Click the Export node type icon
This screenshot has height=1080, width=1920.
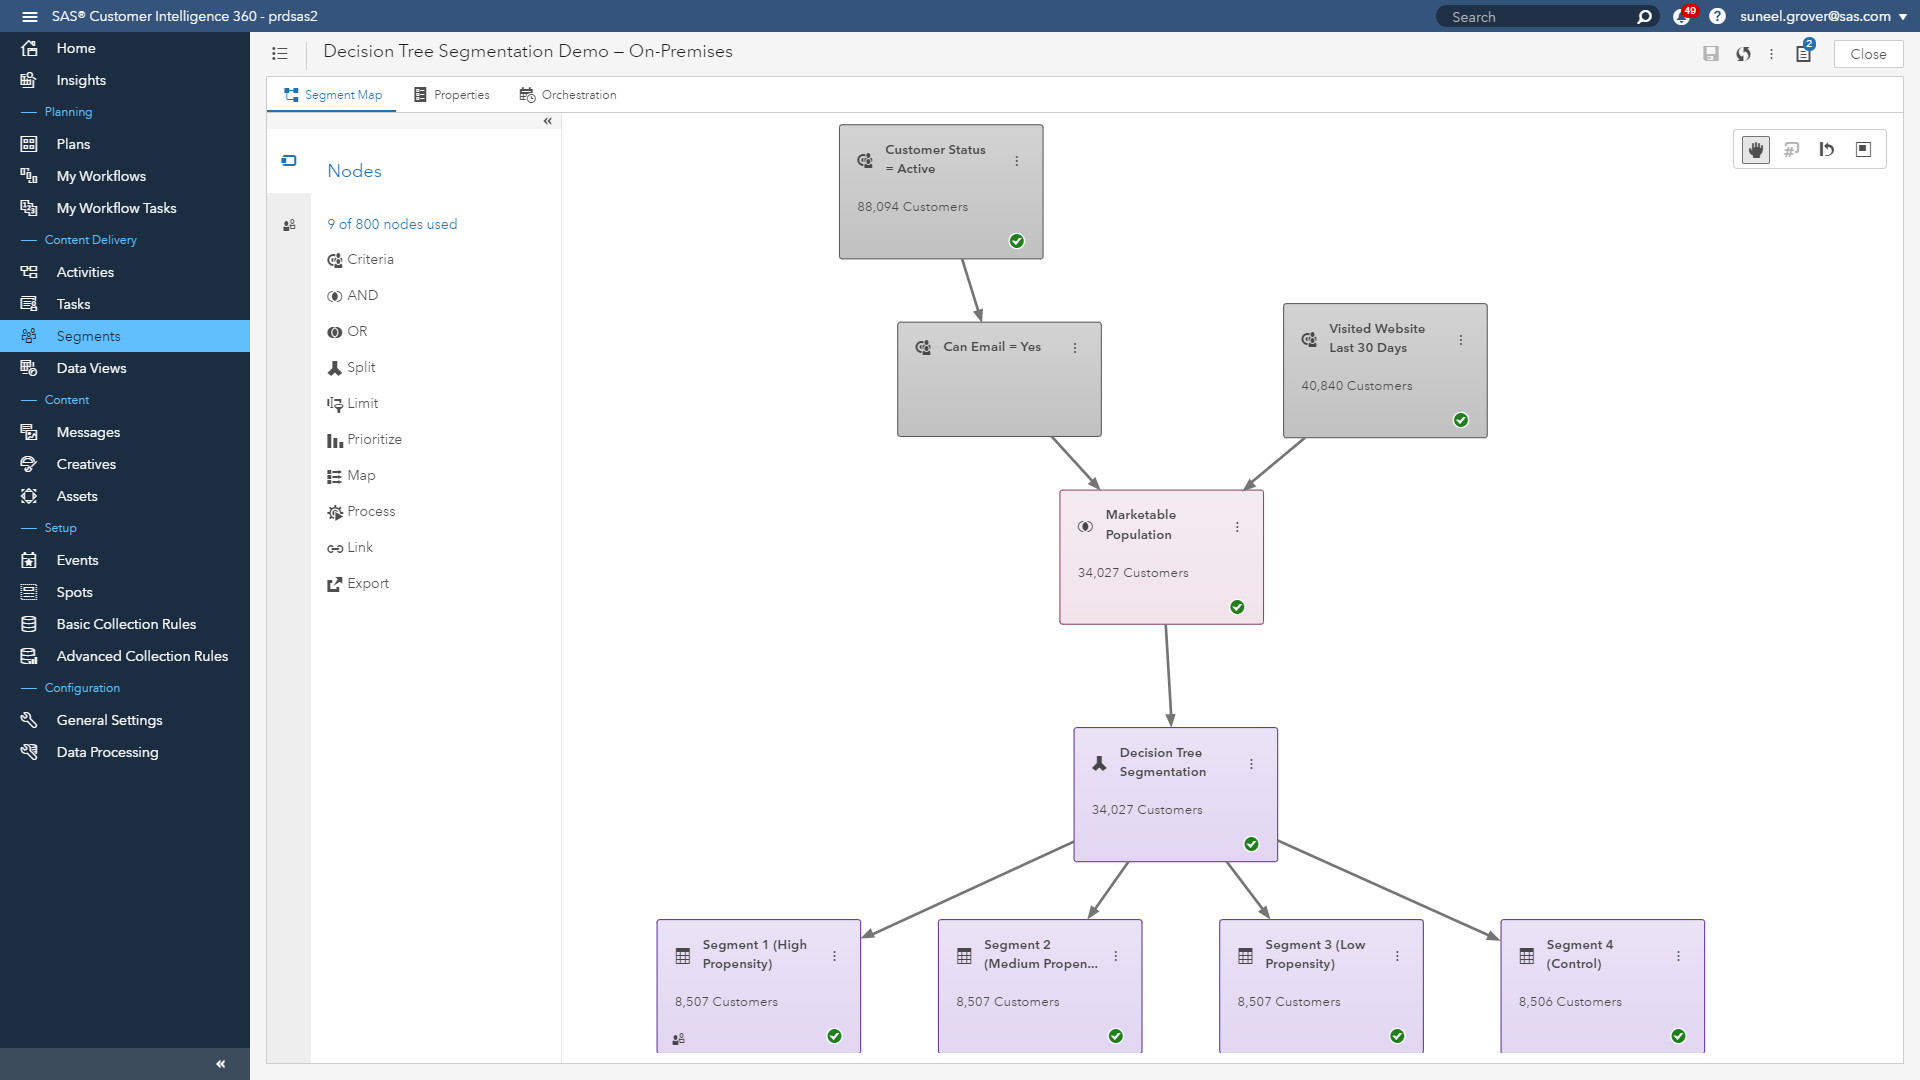coord(335,583)
